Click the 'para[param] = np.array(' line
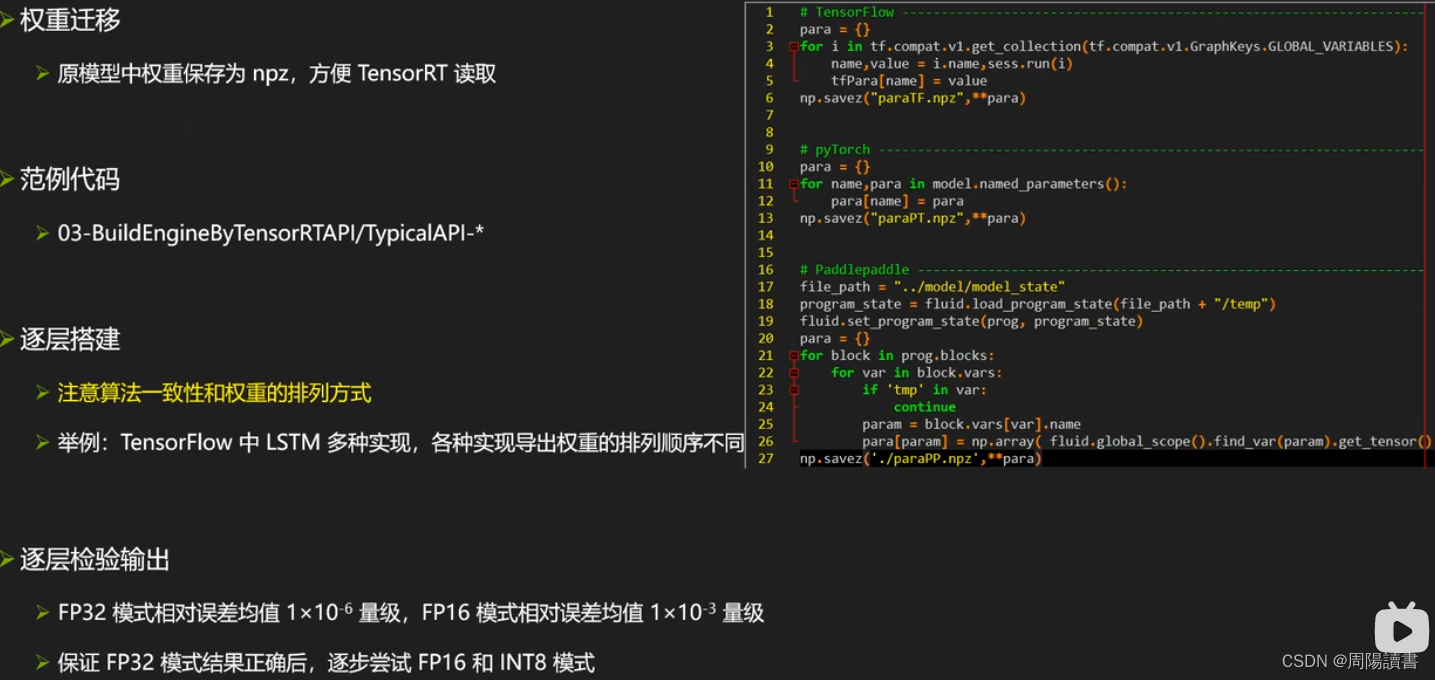This screenshot has width=1435, height=680. tap(1147, 441)
